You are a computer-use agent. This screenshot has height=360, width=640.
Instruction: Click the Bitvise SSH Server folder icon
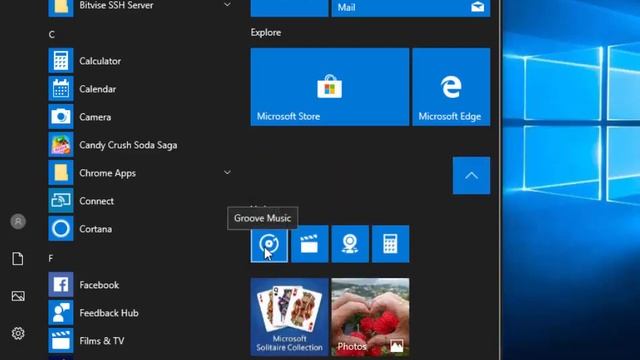tap(61, 7)
